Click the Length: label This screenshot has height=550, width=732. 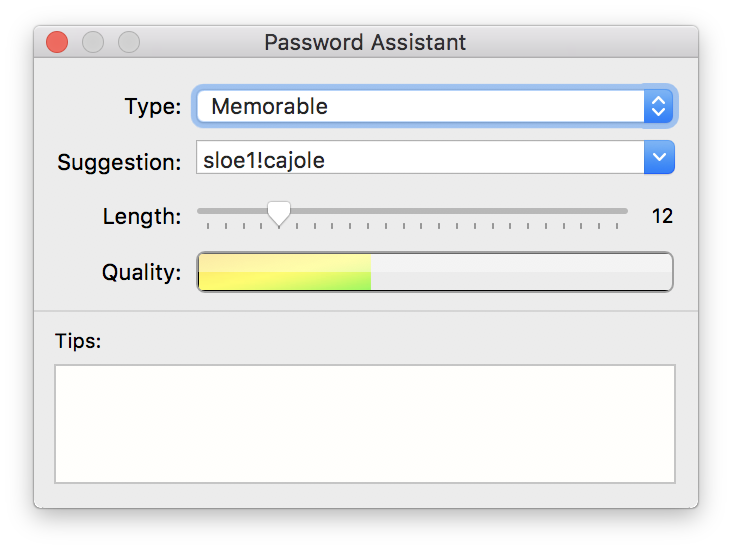pyautogui.click(x=142, y=216)
